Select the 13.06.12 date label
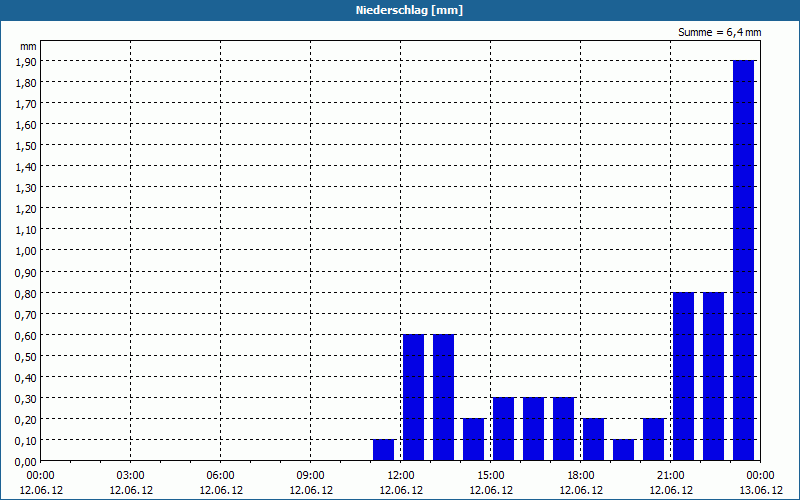This screenshot has height=500, width=800. pos(761,490)
